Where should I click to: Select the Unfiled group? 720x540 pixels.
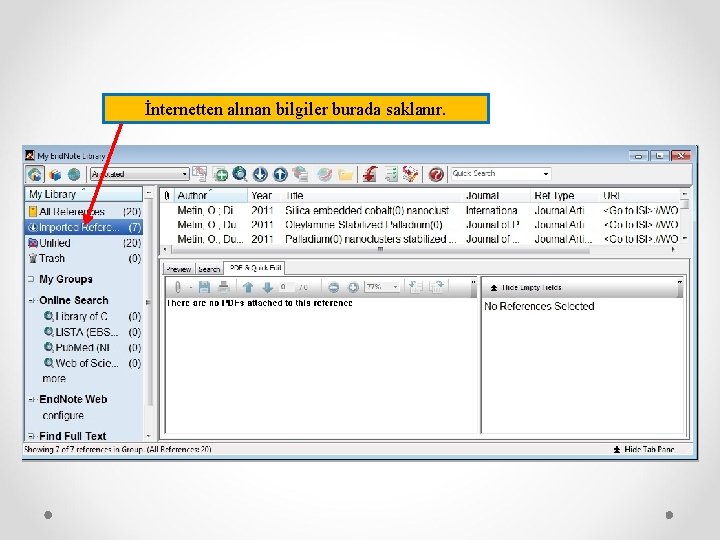coord(84,243)
